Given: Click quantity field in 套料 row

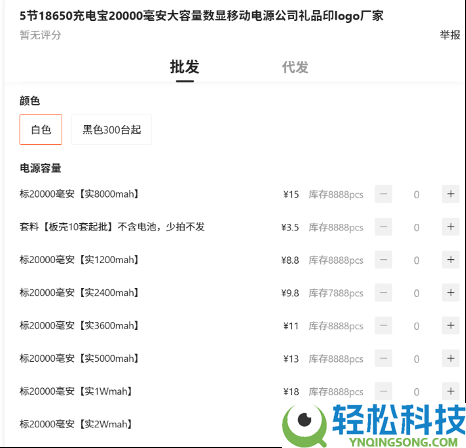Looking at the screenshot, I should tap(417, 227).
